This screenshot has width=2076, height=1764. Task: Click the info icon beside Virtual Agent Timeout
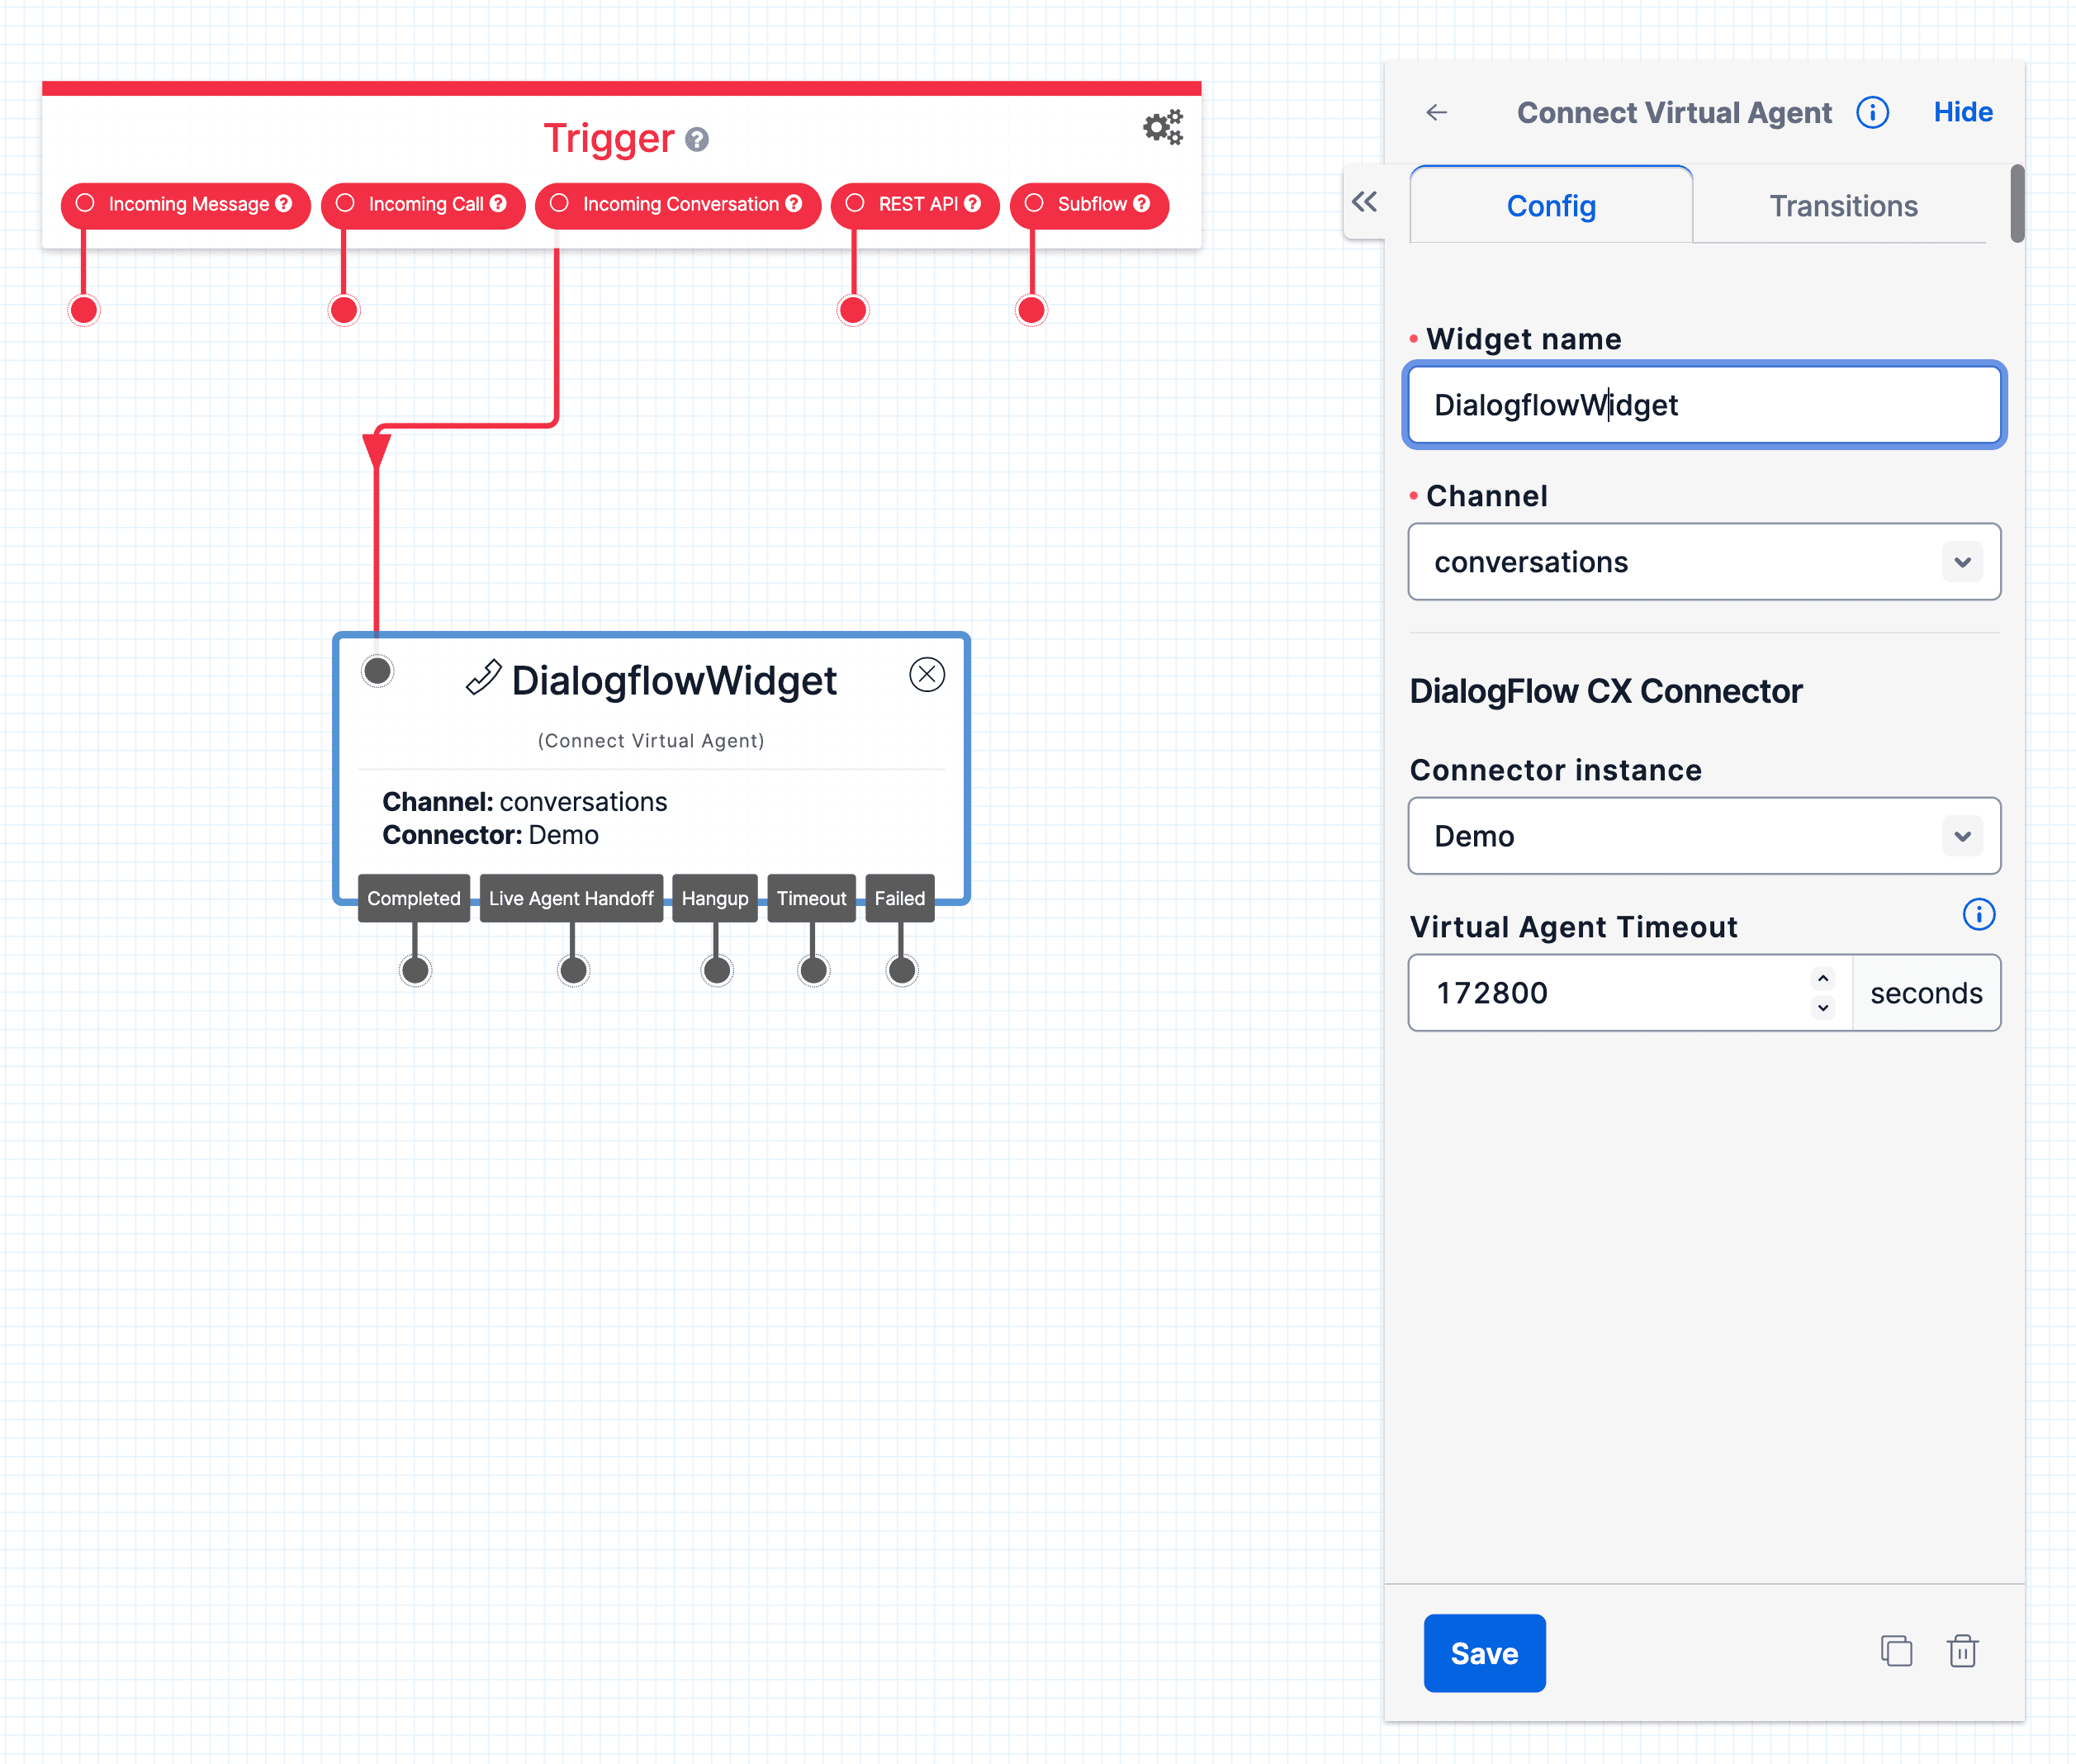1978,914
